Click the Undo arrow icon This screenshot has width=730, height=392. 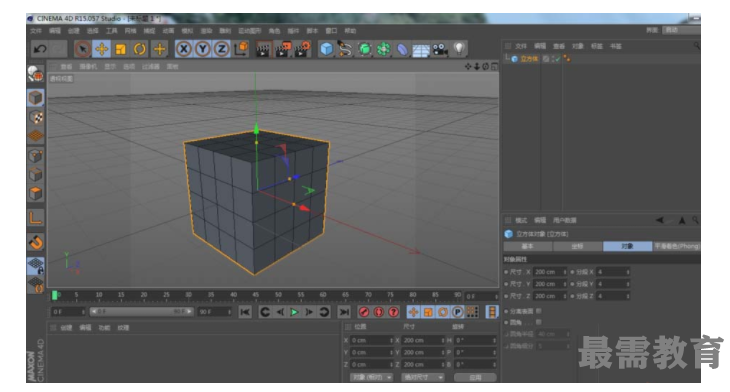[40, 49]
